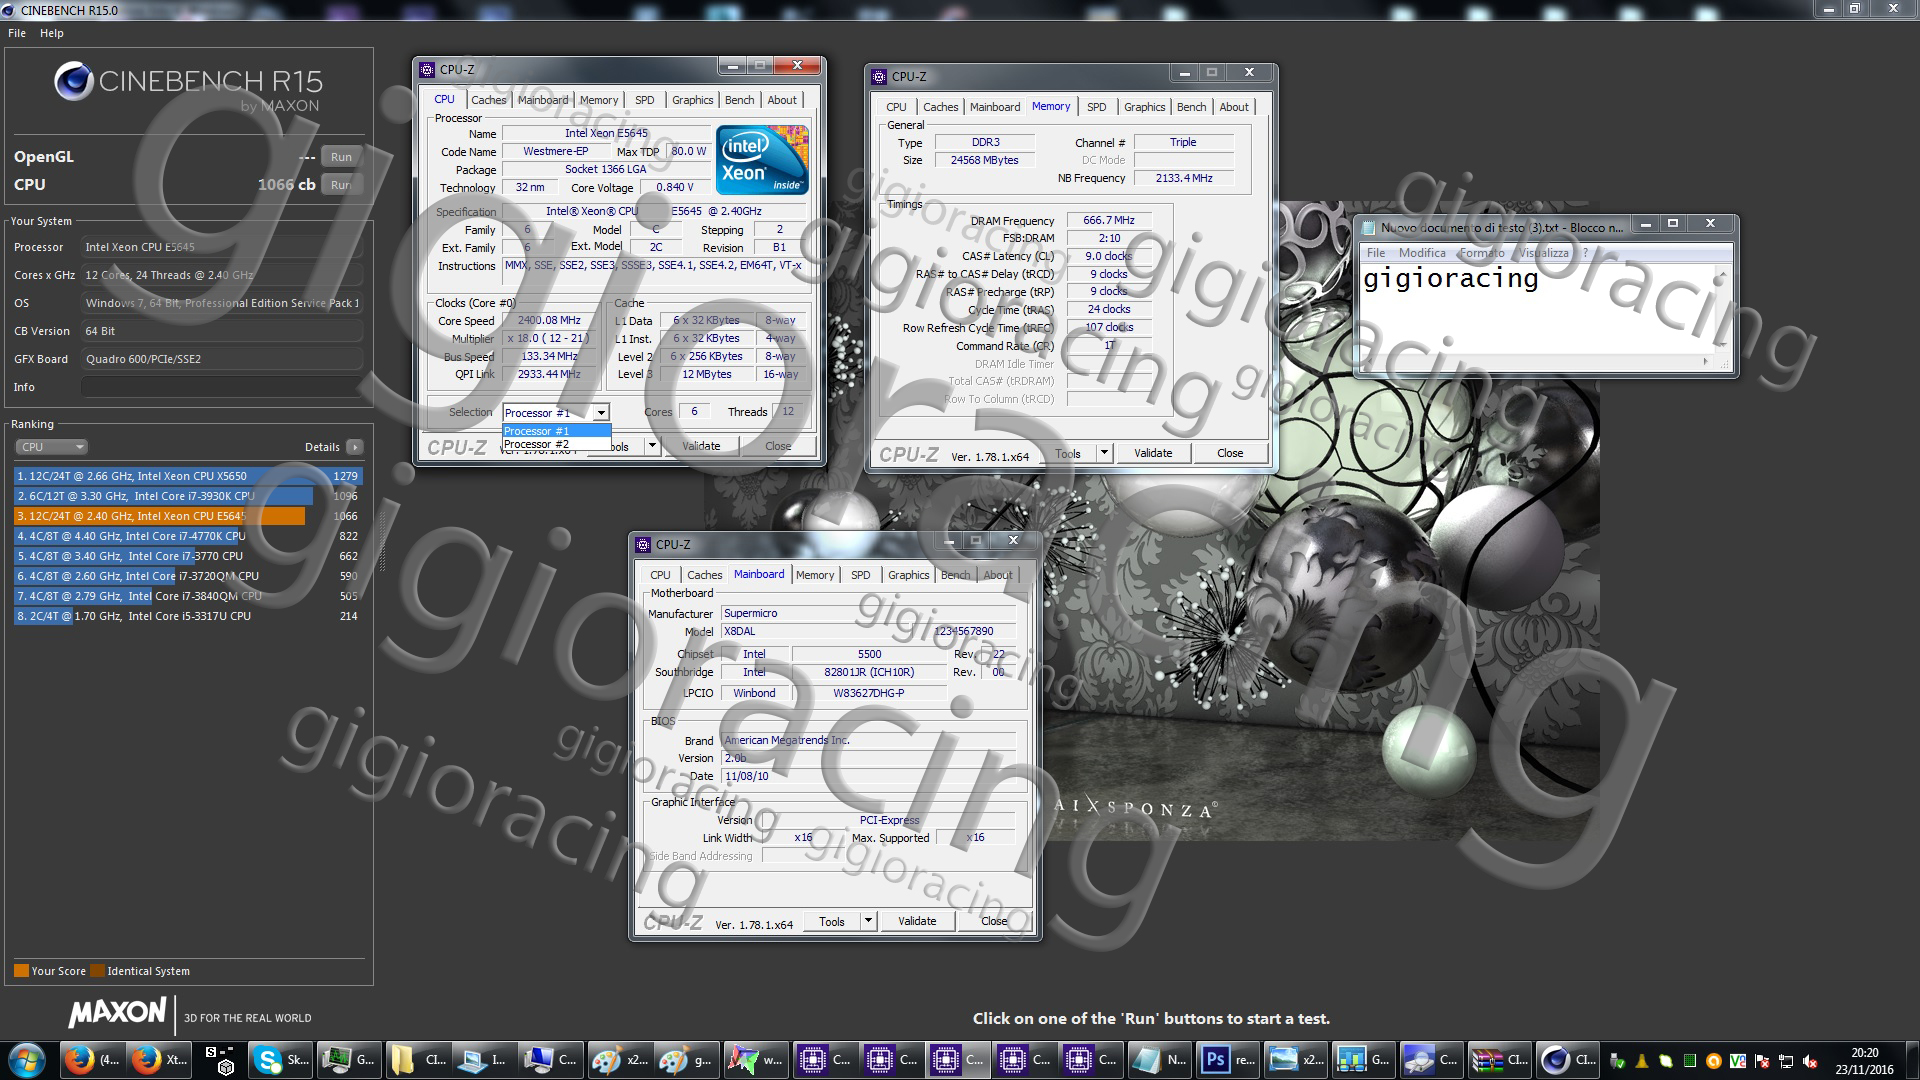Run the CPU benchmark

pos(341,185)
